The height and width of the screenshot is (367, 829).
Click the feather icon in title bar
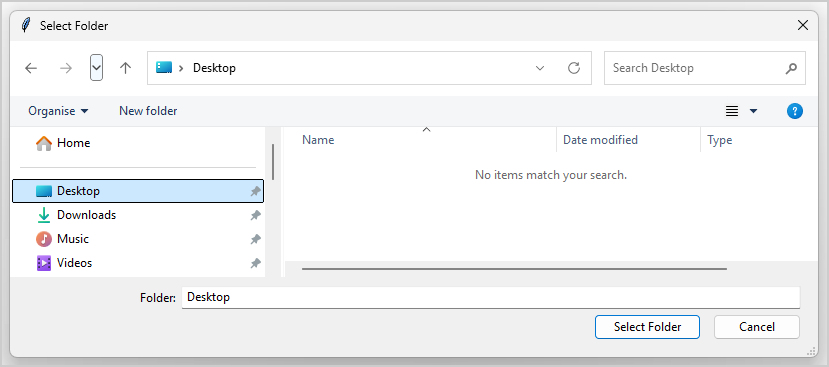click(x=25, y=25)
